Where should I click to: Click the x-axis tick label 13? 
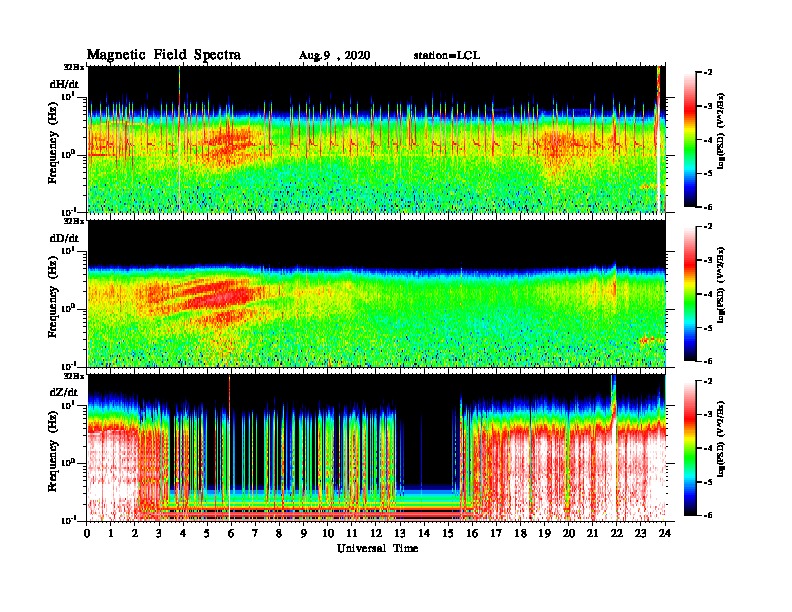coord(400,533)
